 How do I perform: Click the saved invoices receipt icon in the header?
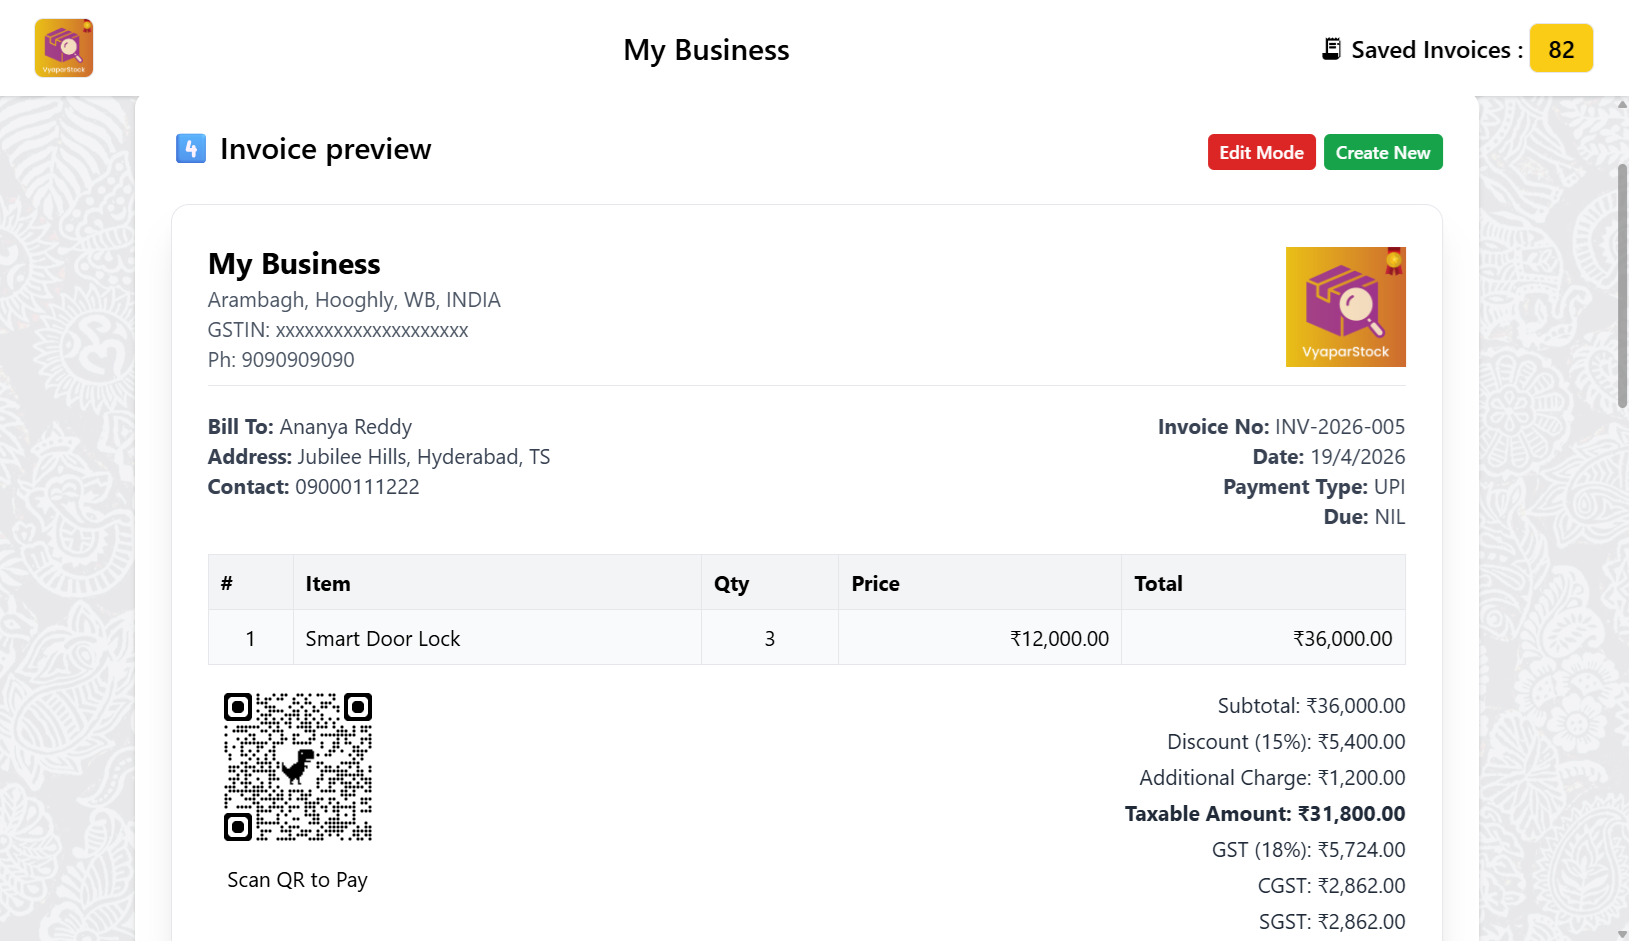(1330, 47)
